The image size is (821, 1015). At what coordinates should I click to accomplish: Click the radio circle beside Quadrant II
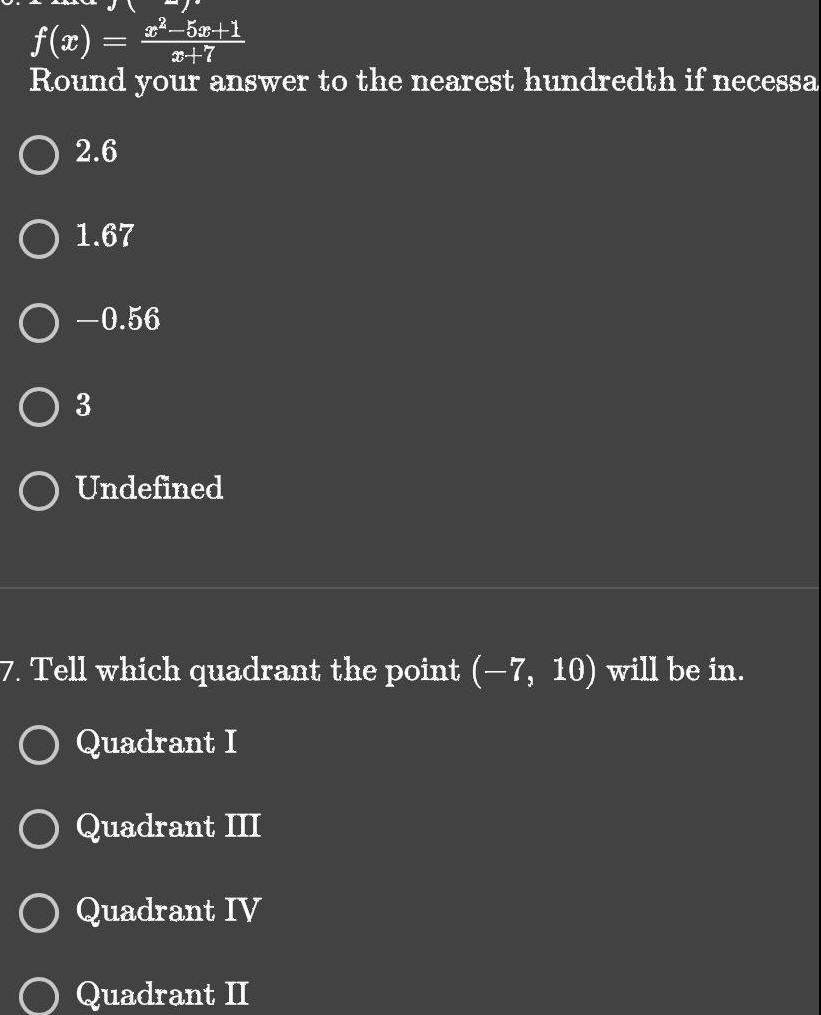[40, 994]
